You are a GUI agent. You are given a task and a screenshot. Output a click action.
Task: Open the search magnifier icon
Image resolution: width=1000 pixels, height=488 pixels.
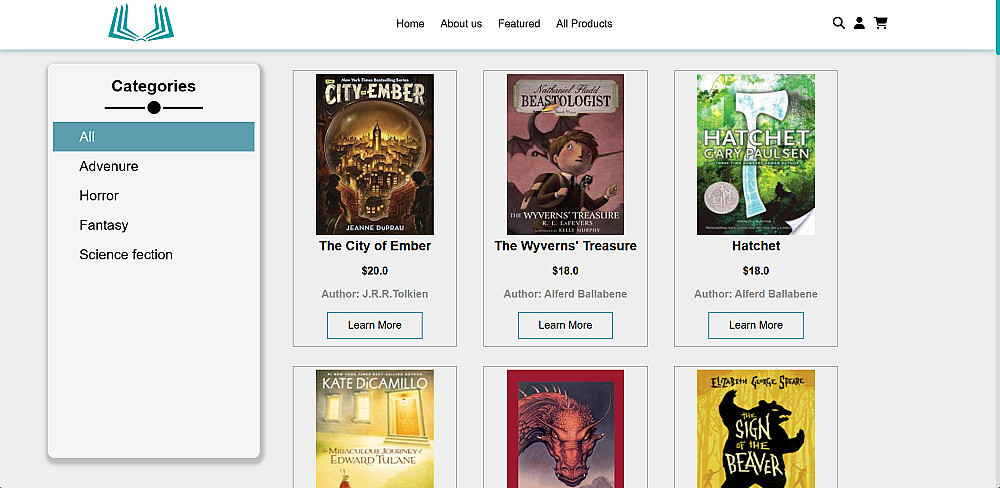click(x=839, y=23)
